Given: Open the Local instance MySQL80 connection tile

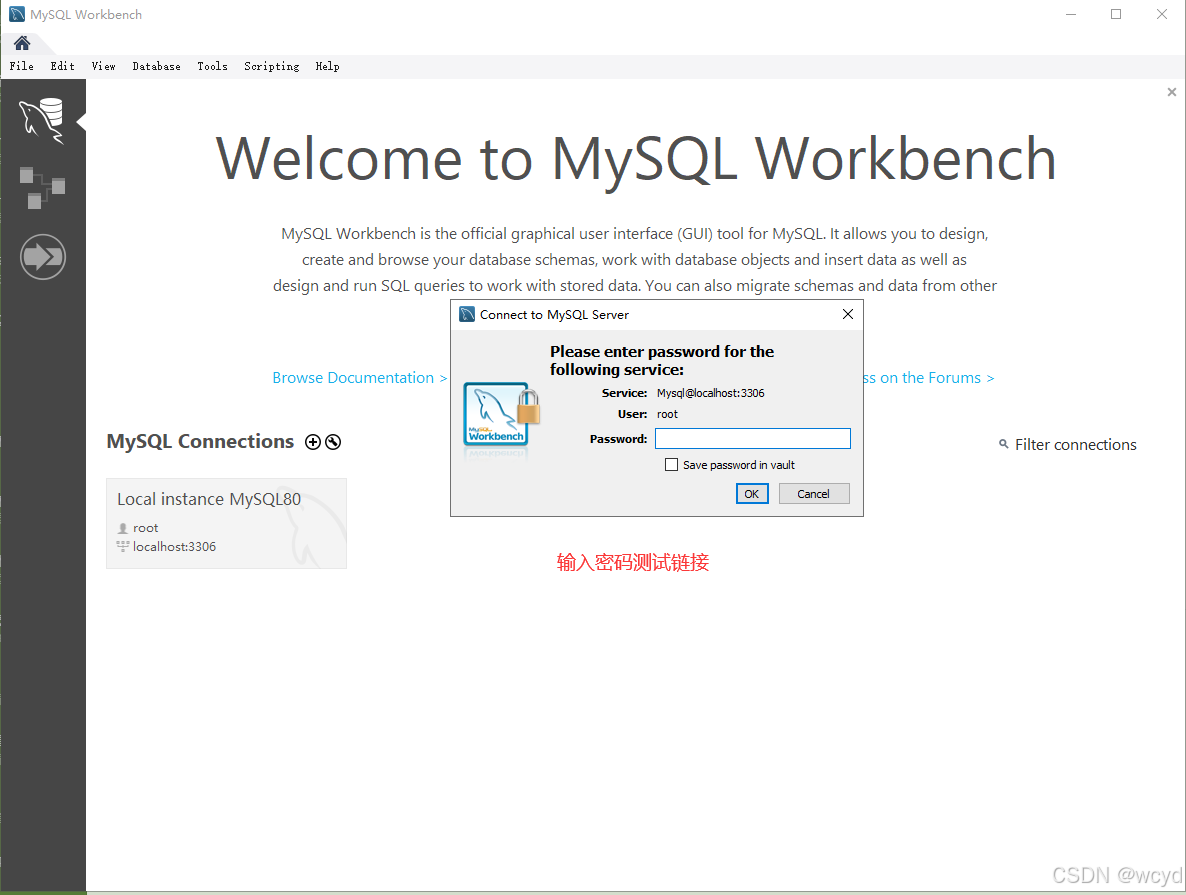Looking at the screenshot, I should pyautogui.click(x=226, y=523).
